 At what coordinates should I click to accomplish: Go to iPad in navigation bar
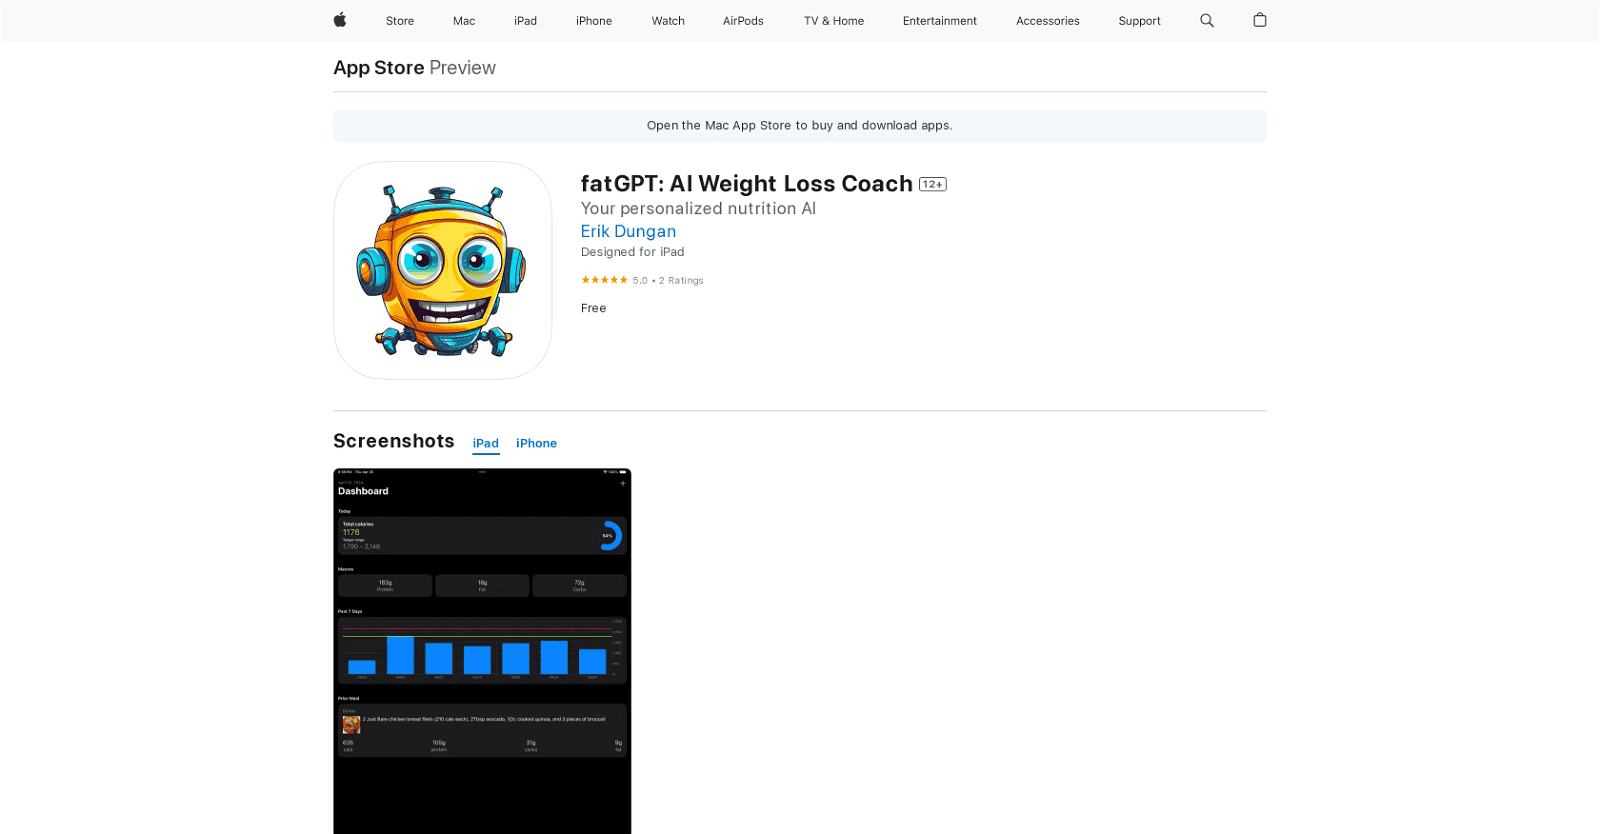[525, 21]
